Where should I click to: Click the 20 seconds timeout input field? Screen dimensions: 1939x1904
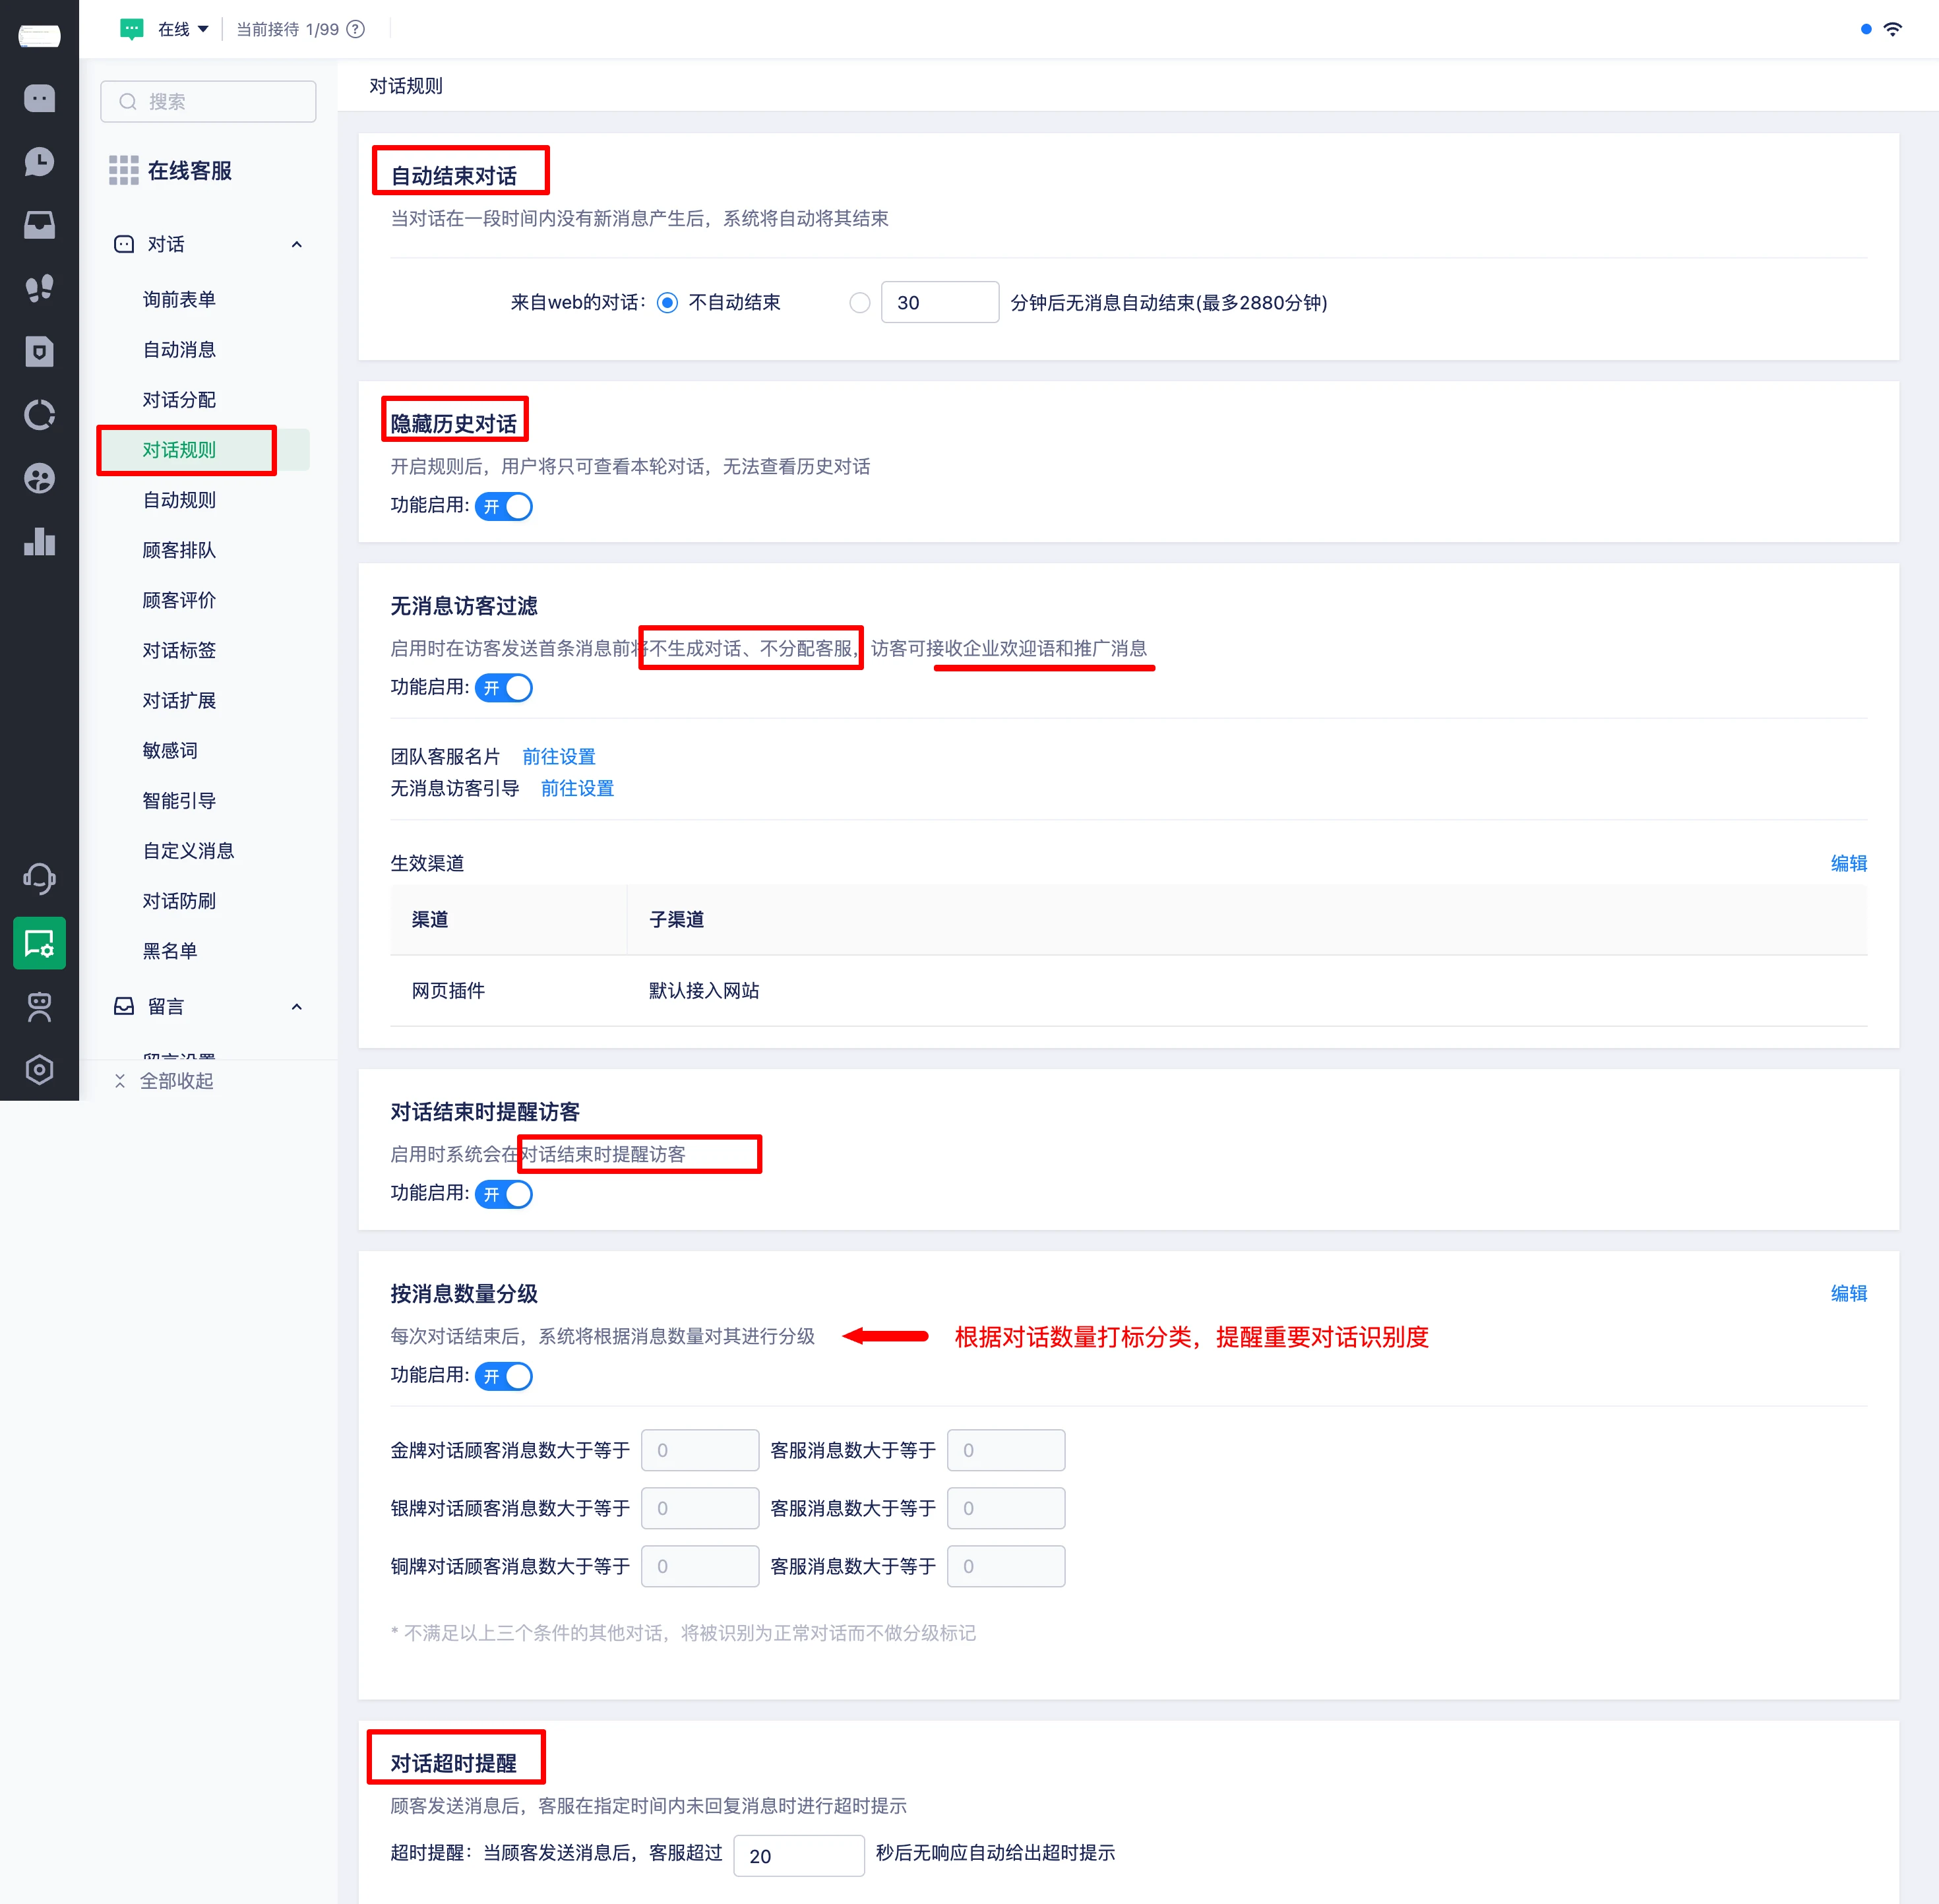coord(798,1855)
